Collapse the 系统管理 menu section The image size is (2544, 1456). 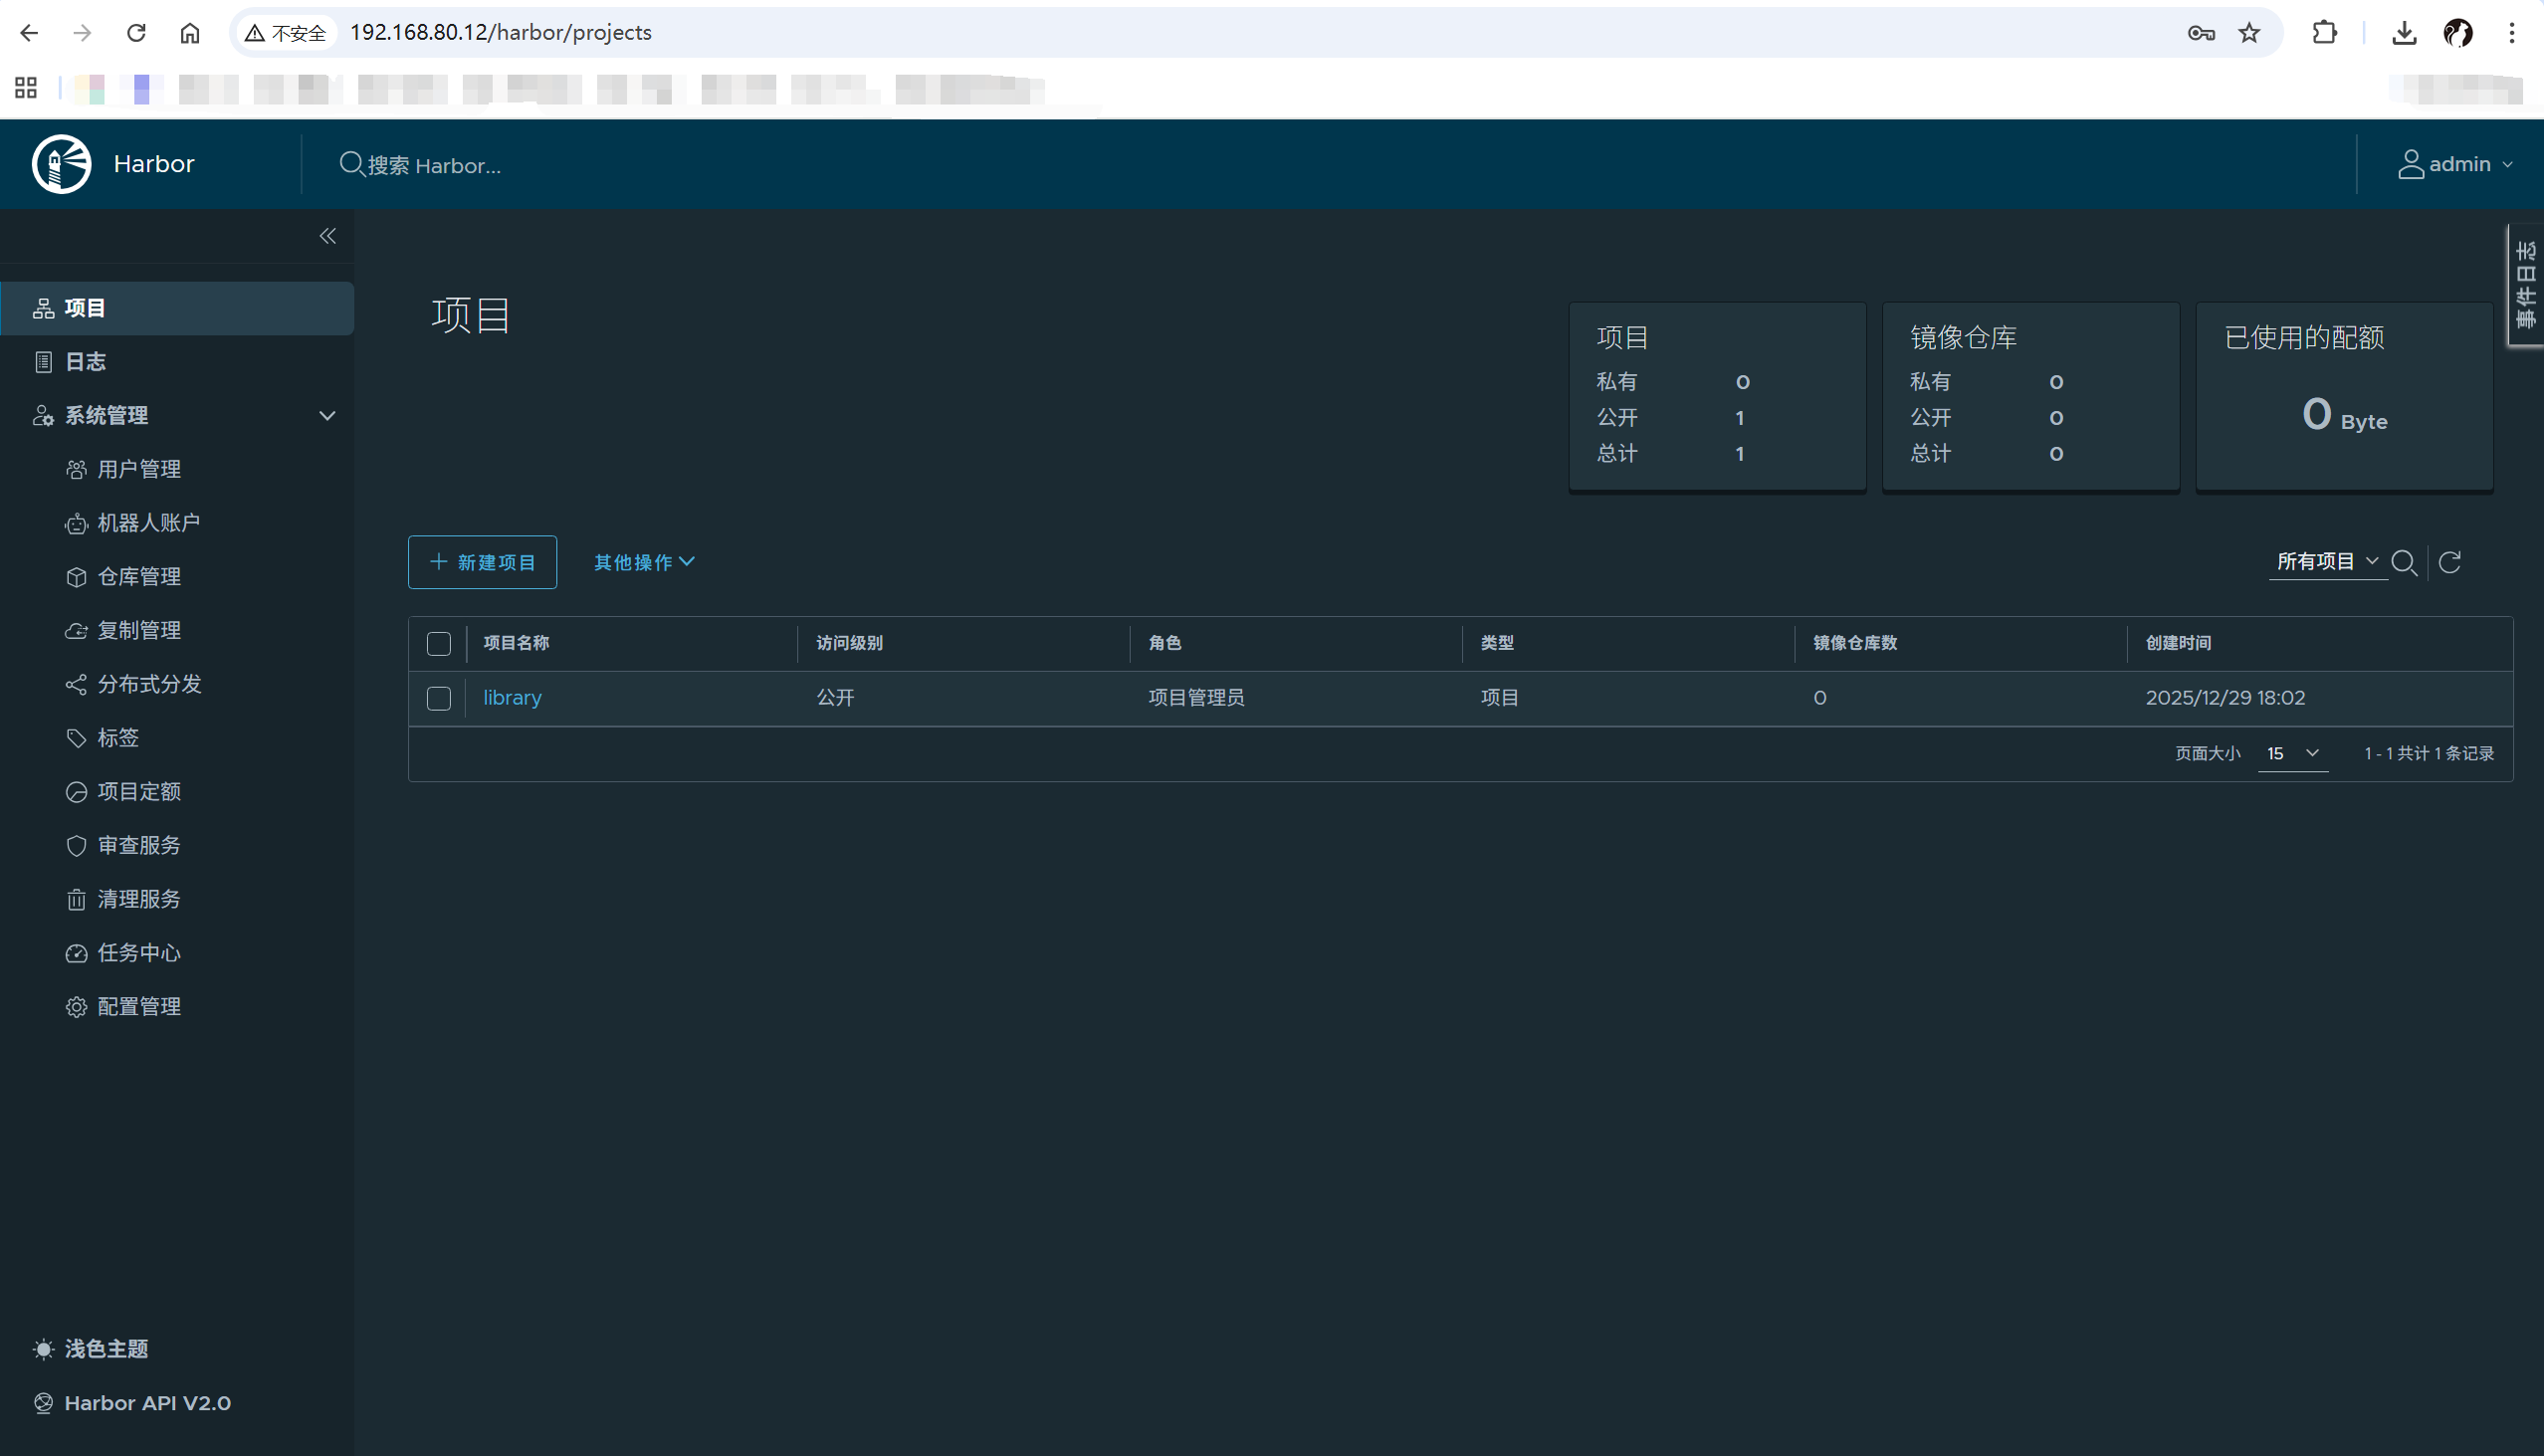(x=326, y=415)
